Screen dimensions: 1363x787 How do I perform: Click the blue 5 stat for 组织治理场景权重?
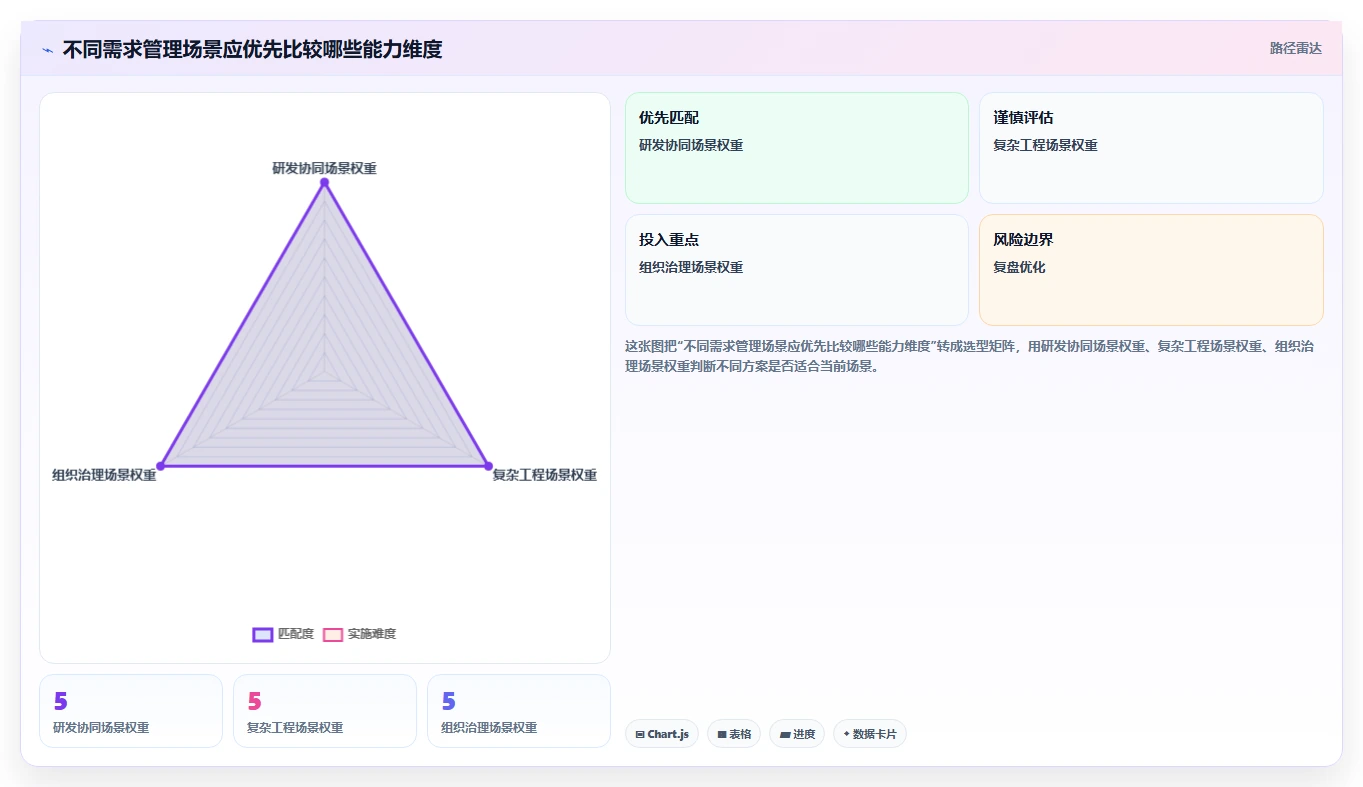[x=448, y=701]
